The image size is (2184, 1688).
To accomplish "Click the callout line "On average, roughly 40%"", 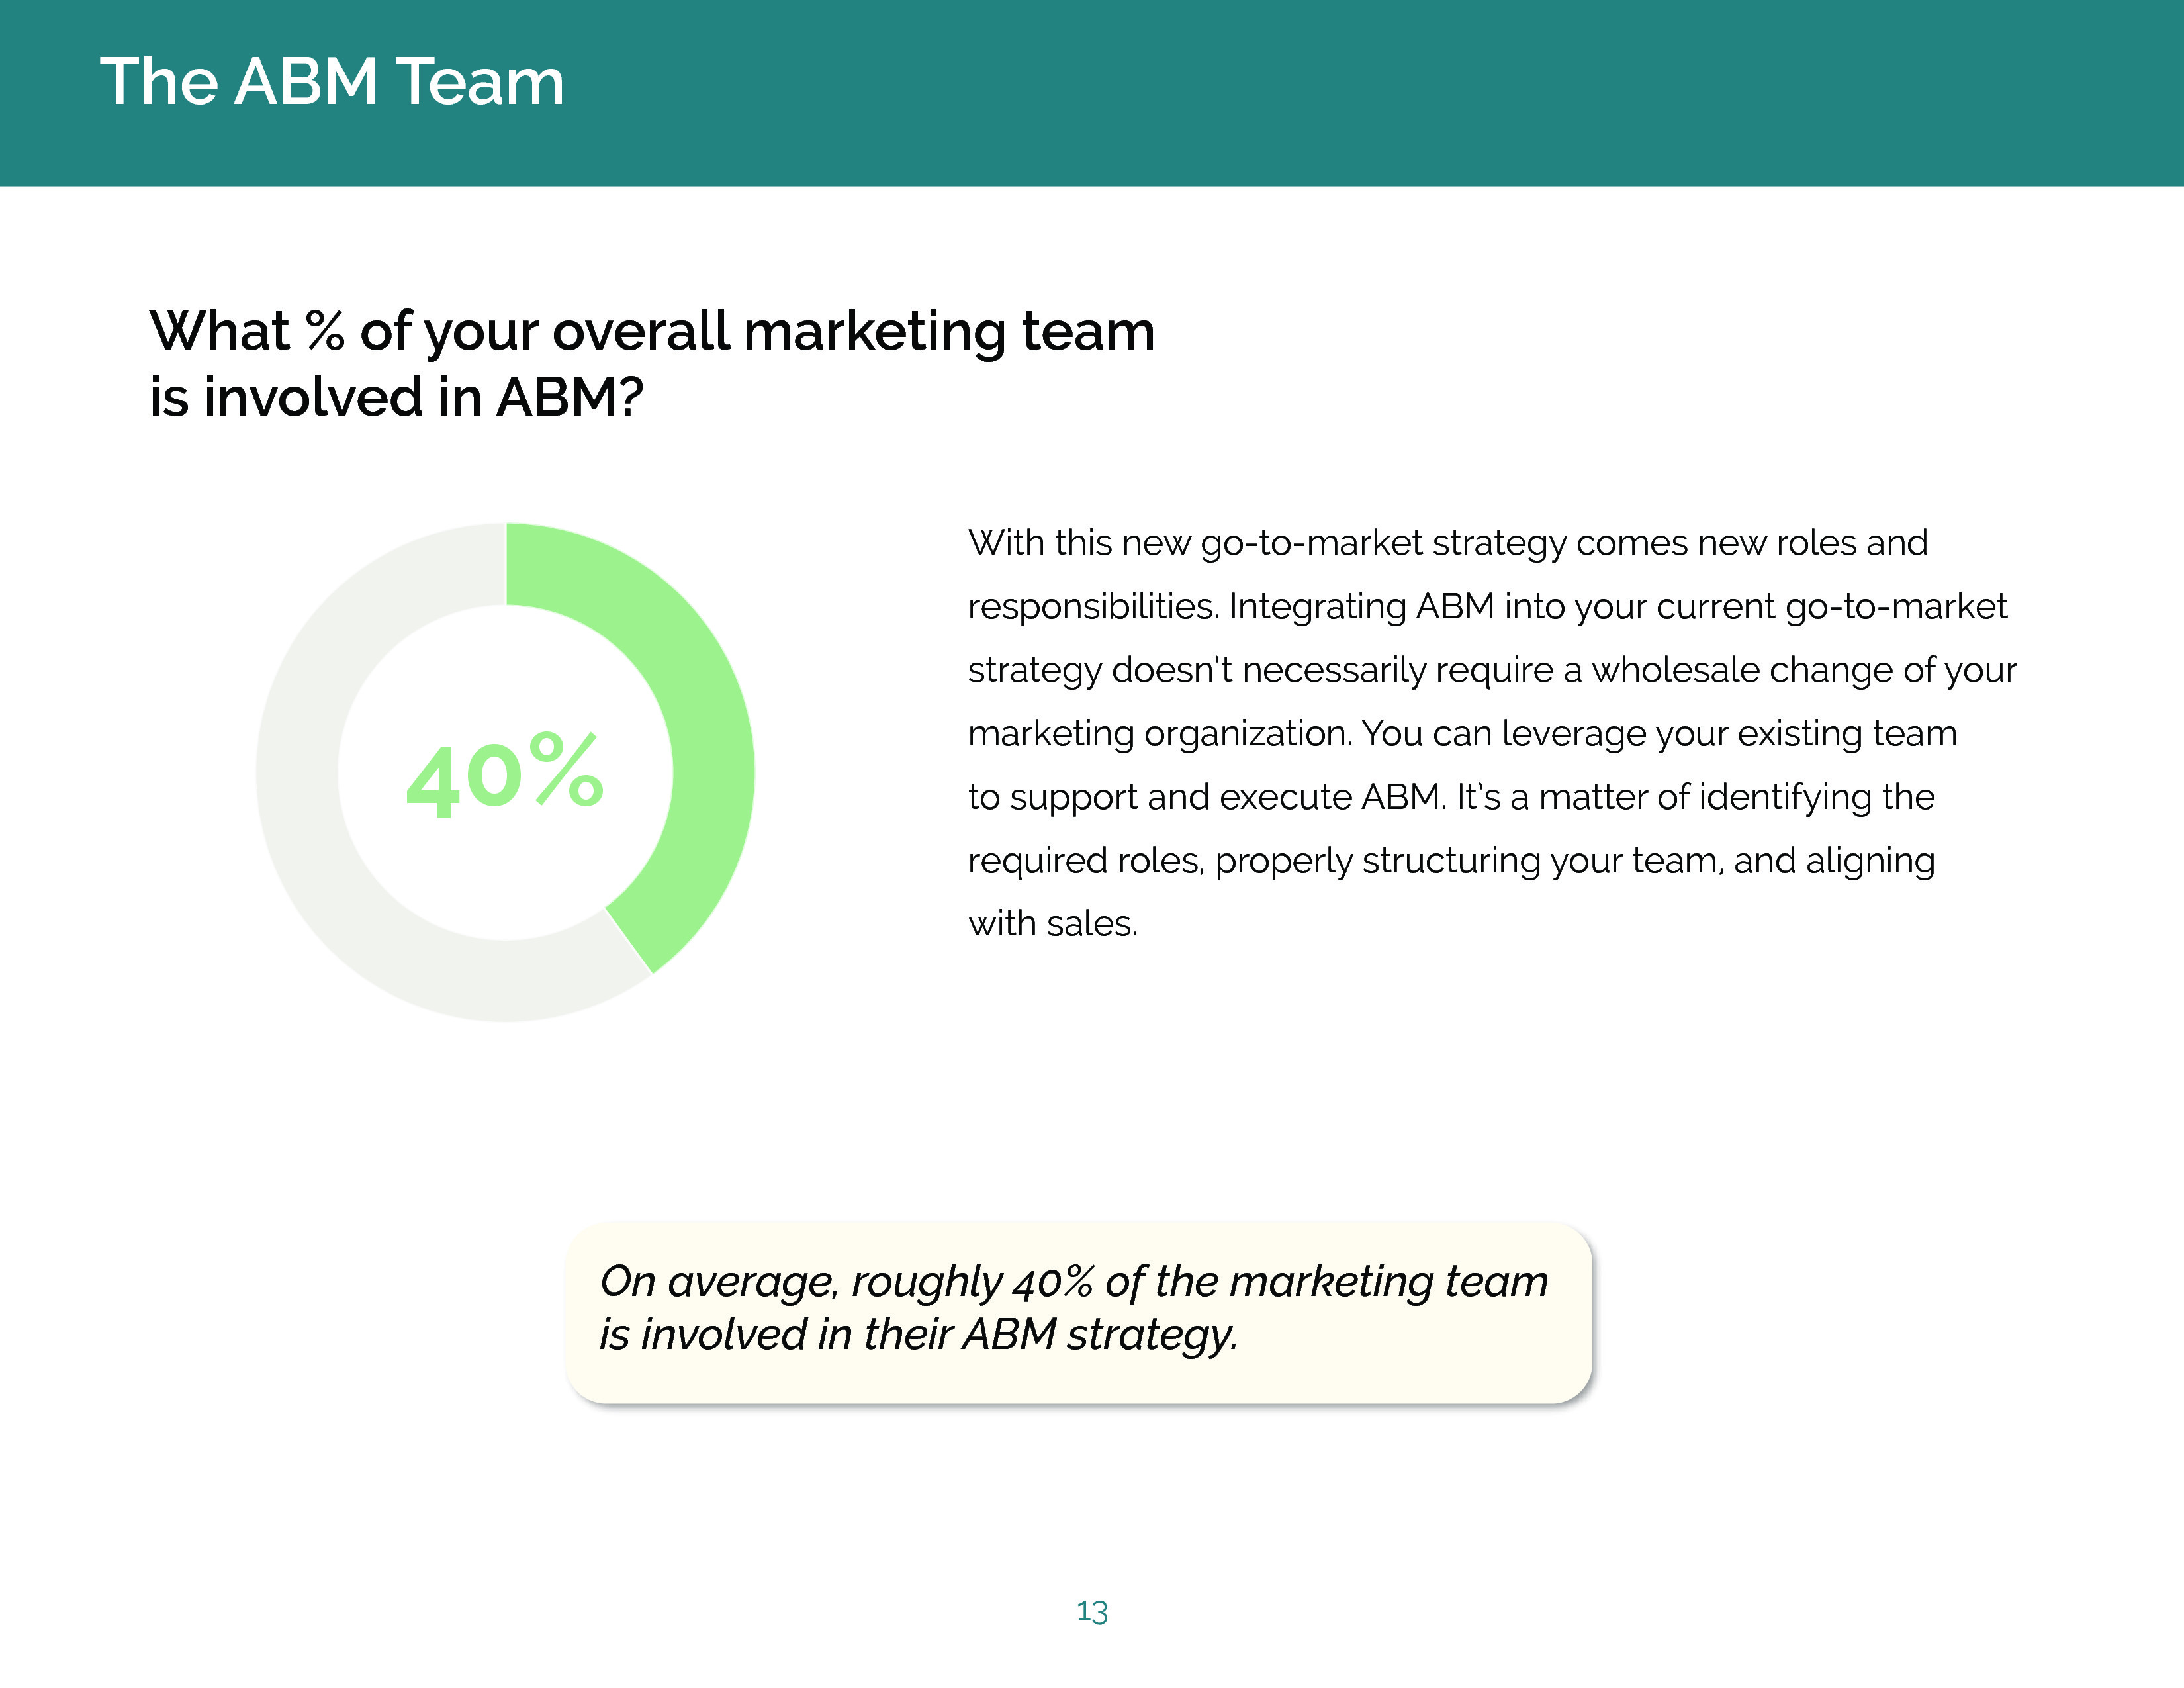I will [1073, 1282].
